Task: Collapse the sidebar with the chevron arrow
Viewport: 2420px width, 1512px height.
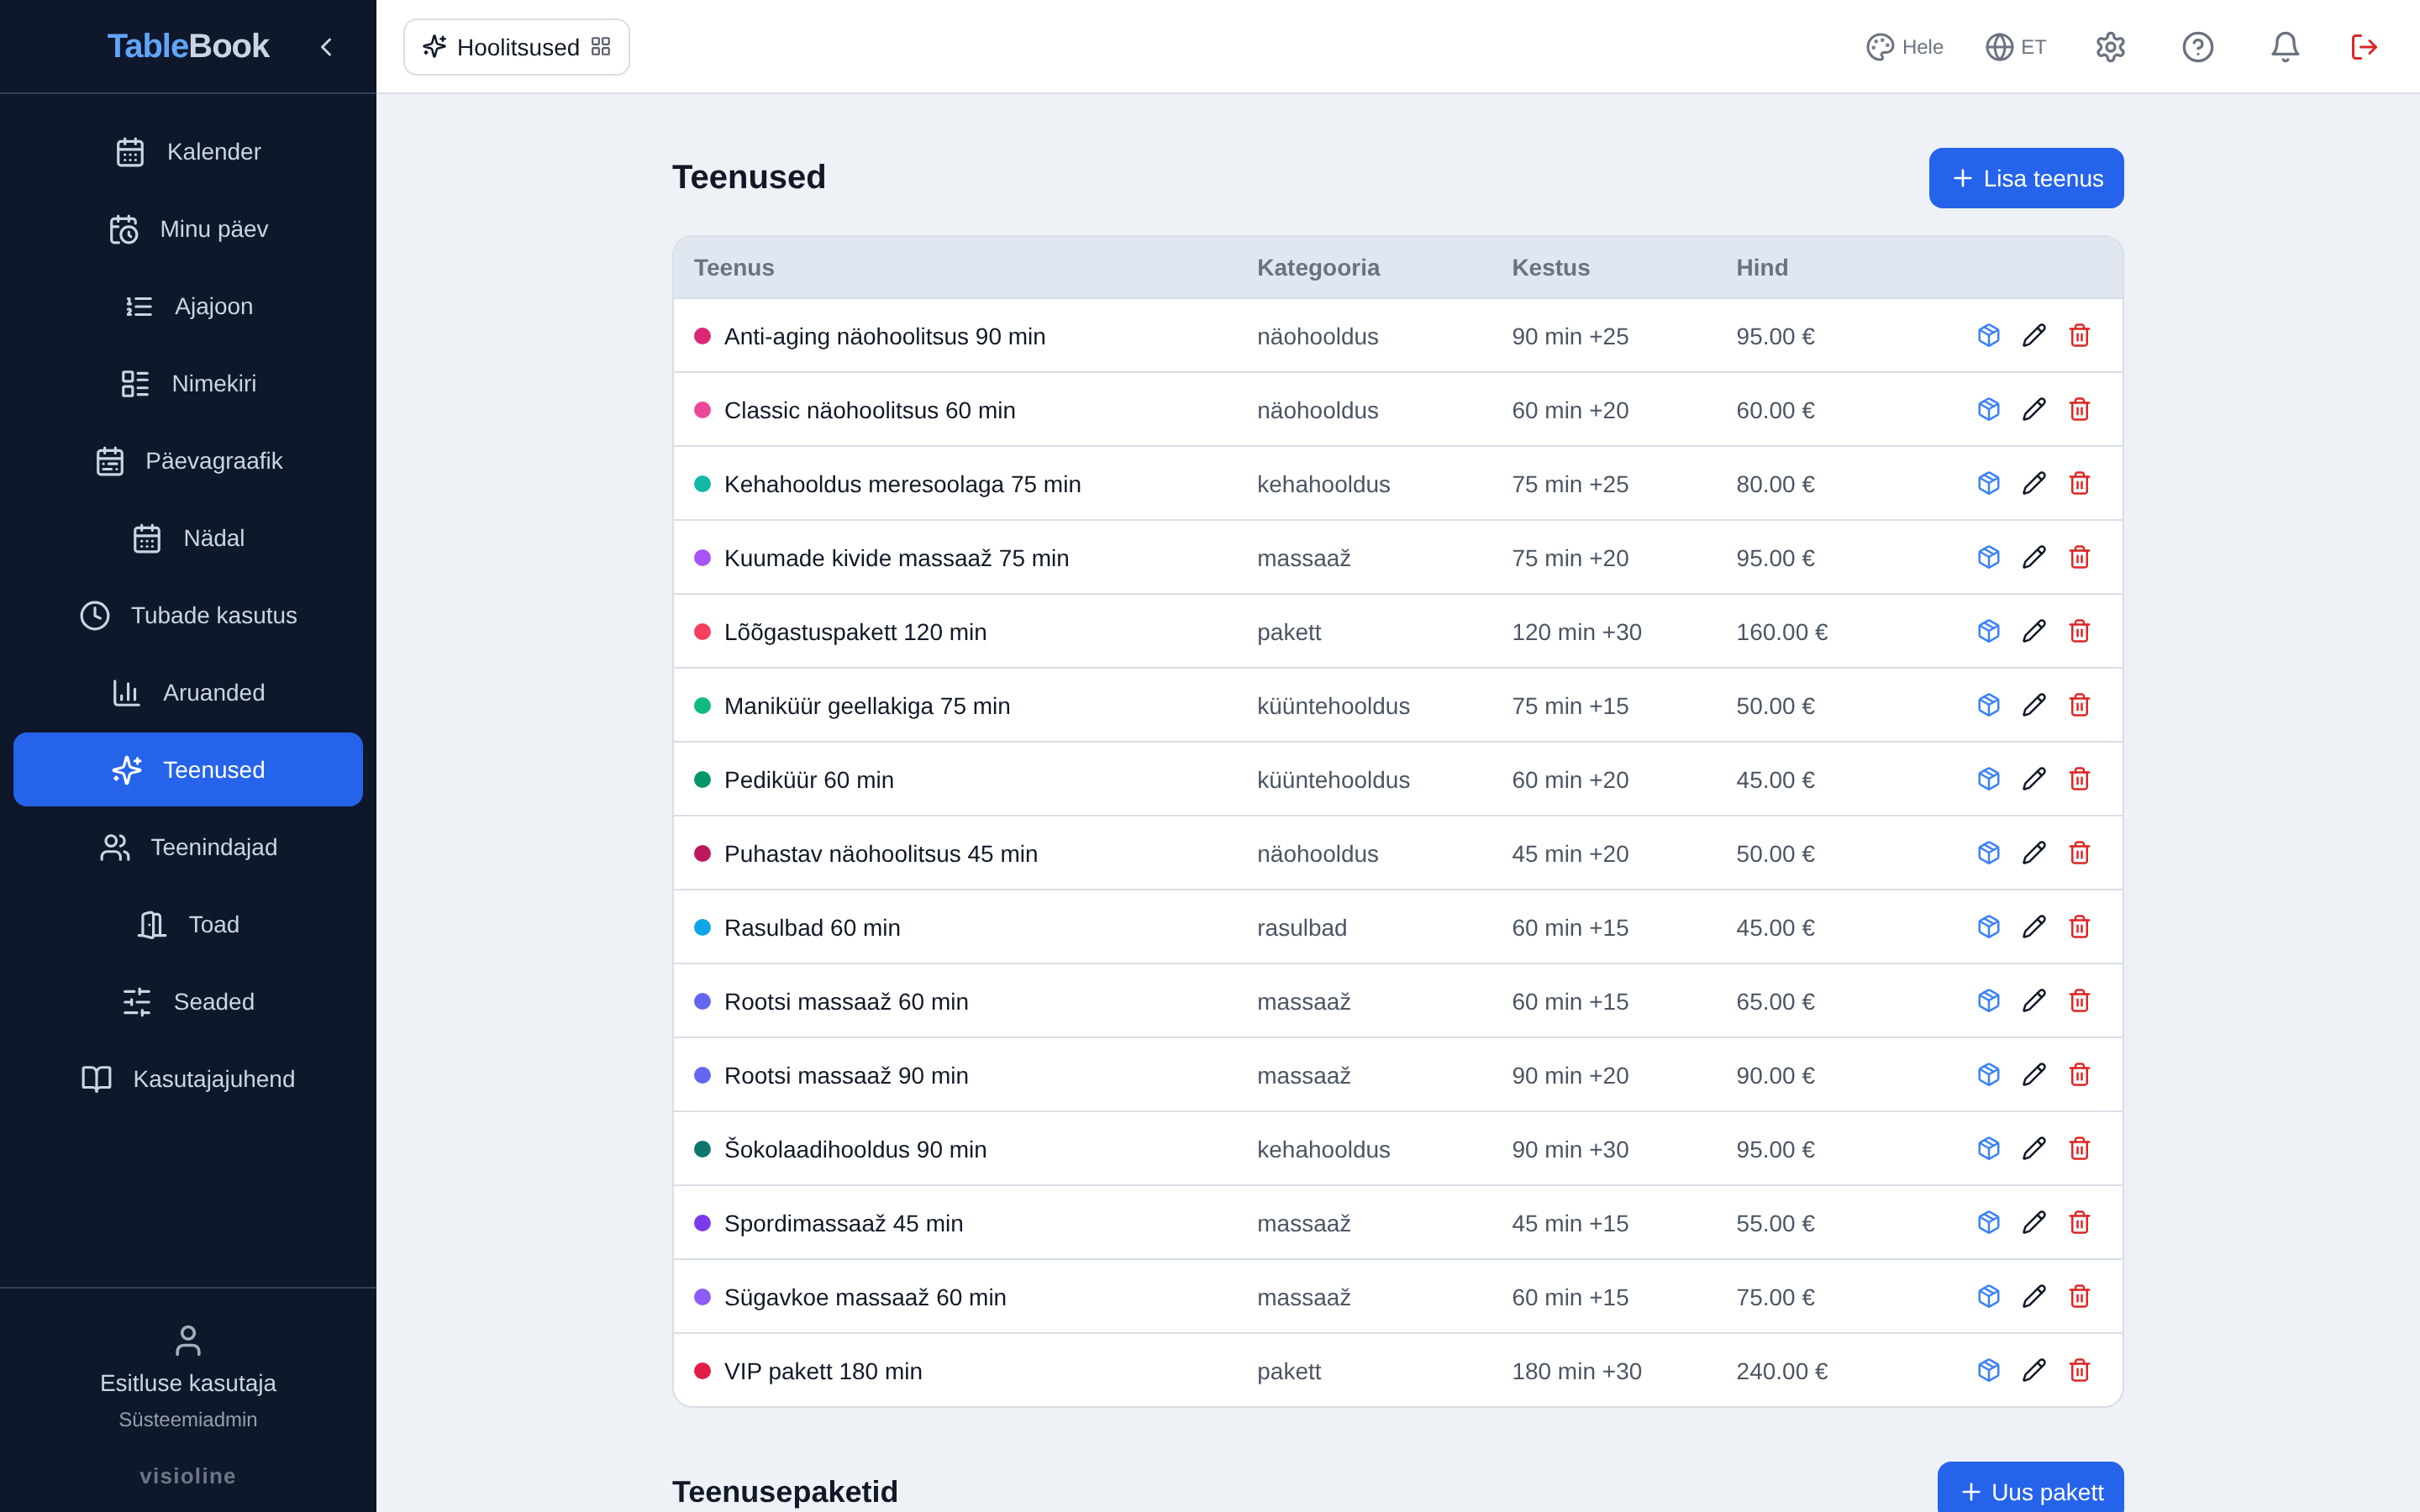Action: (326, 47)
